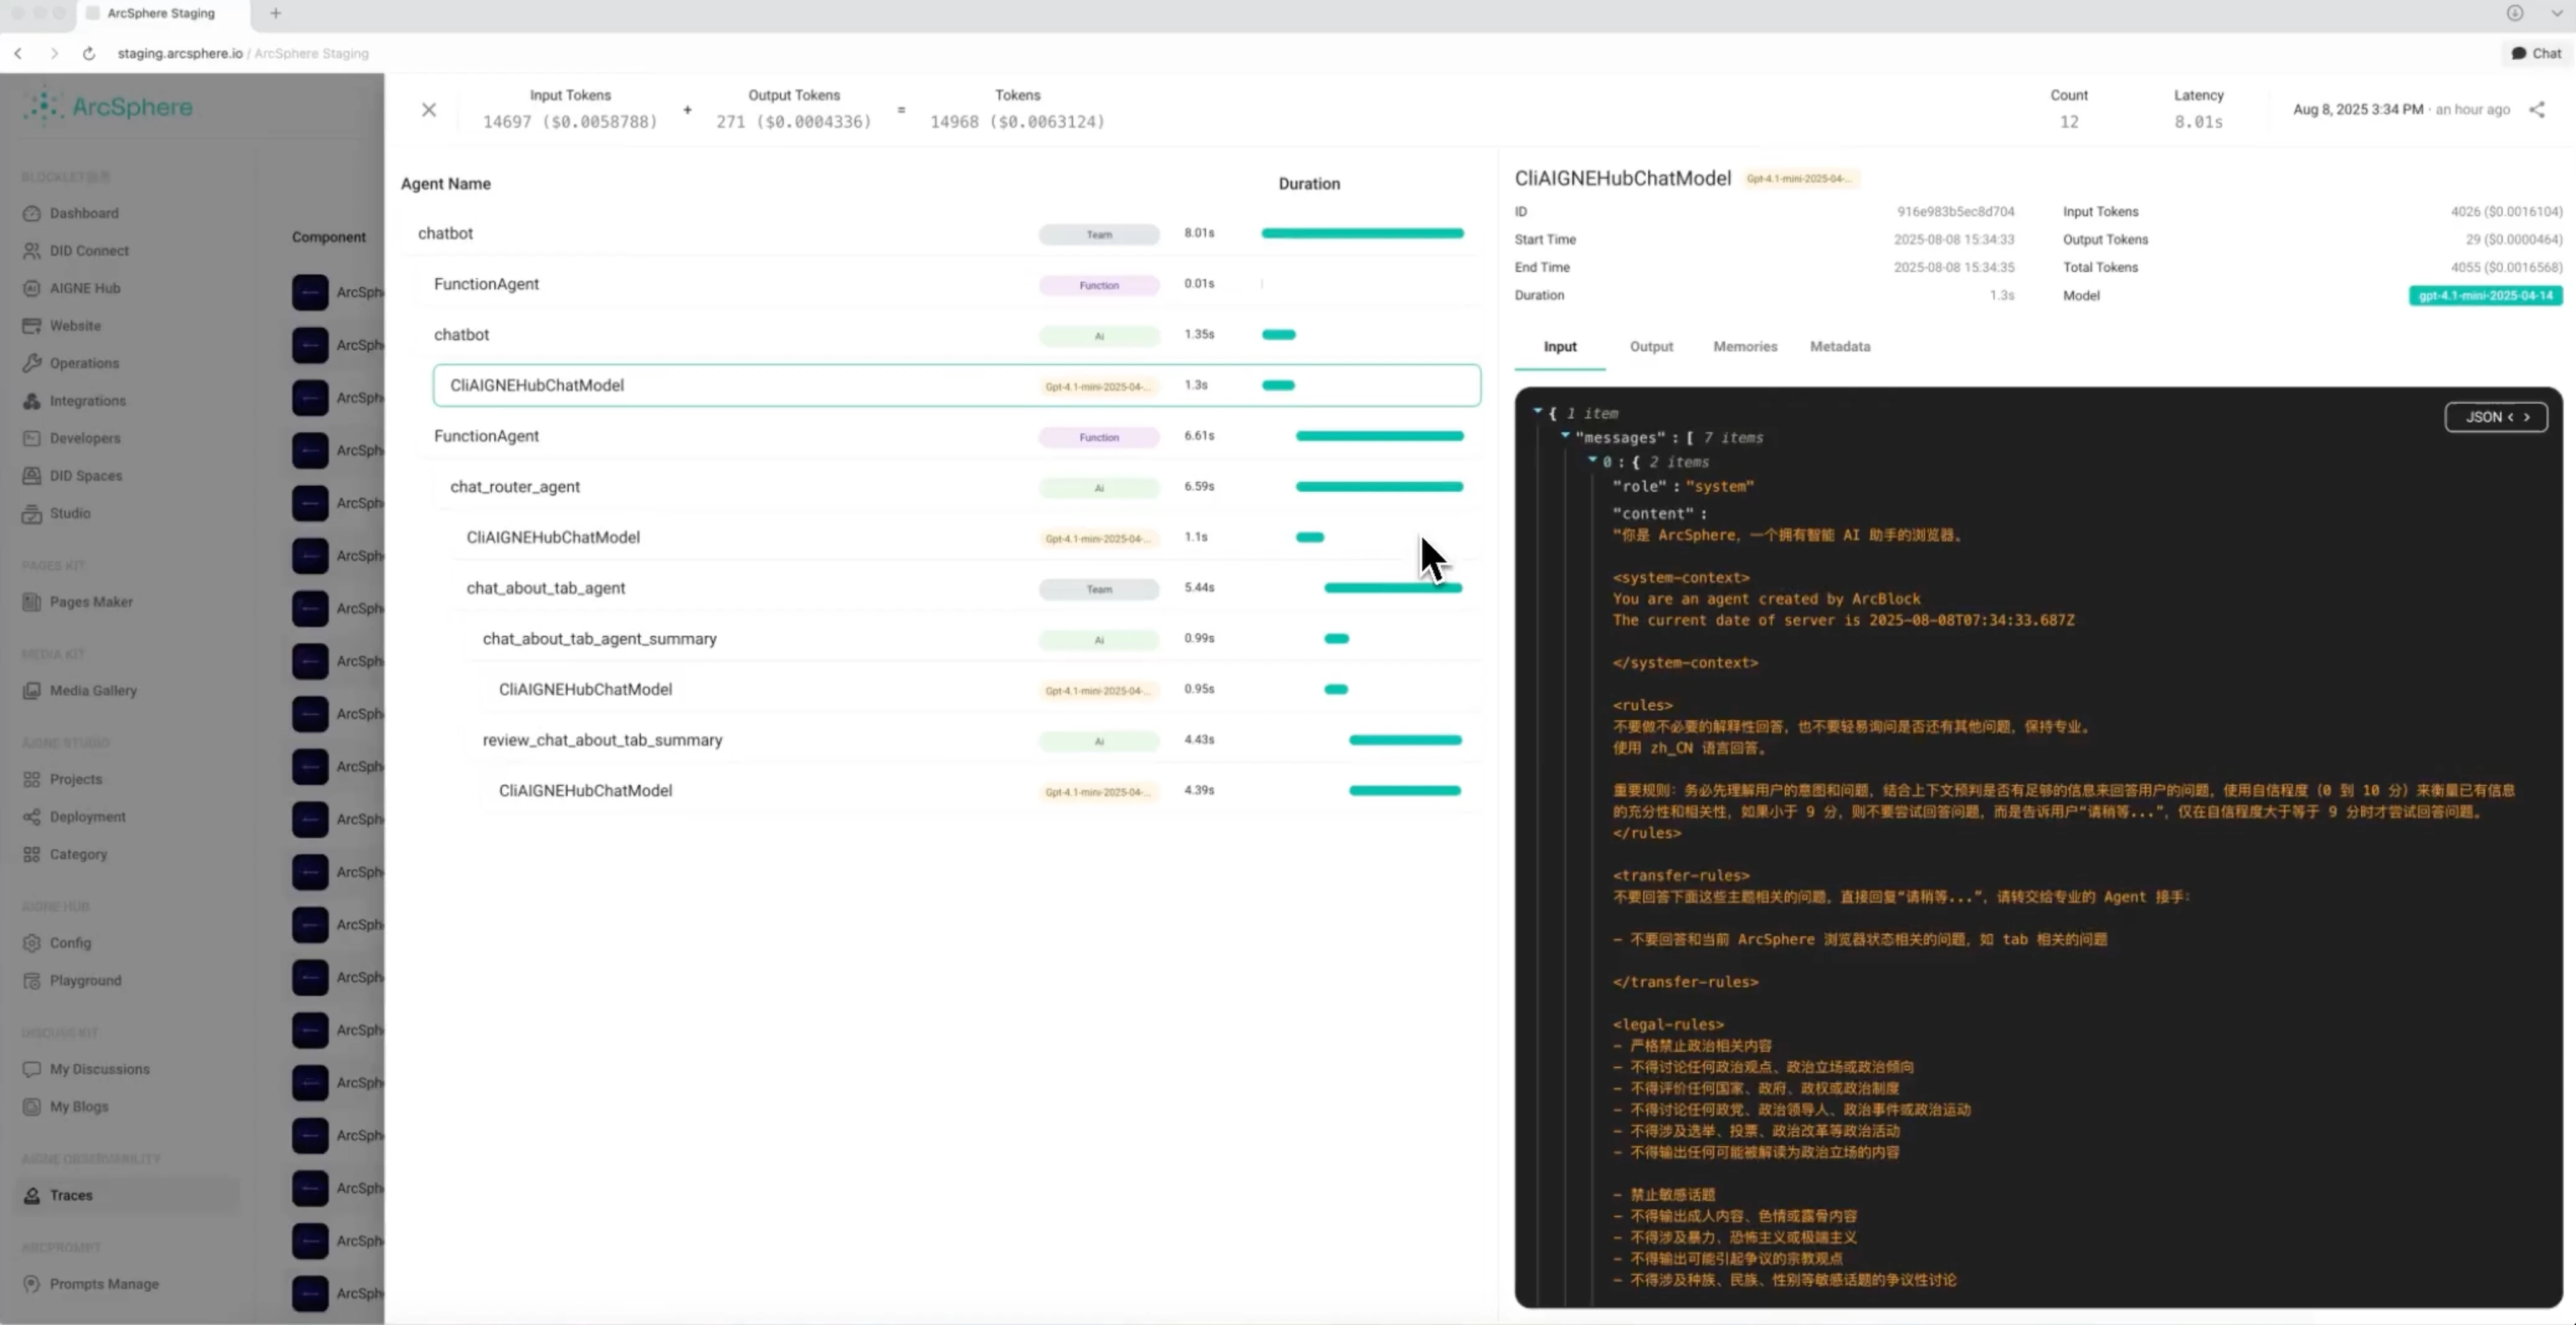
Task: Click the browser back arrow
Action: 18,53
